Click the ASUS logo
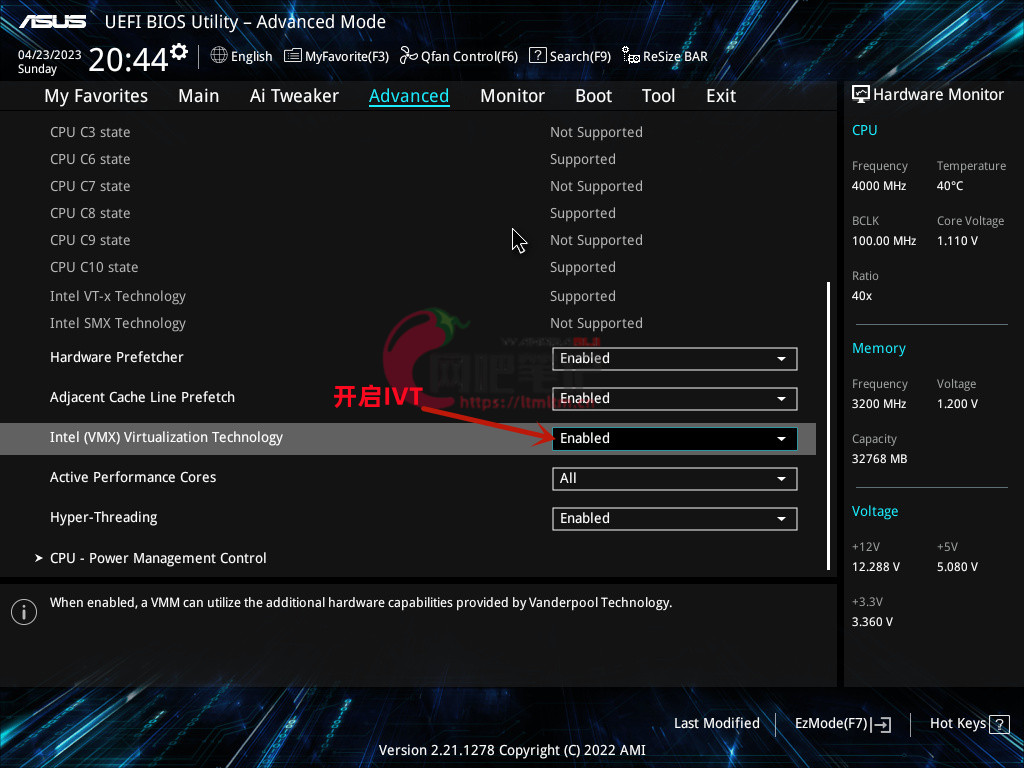 52,22
